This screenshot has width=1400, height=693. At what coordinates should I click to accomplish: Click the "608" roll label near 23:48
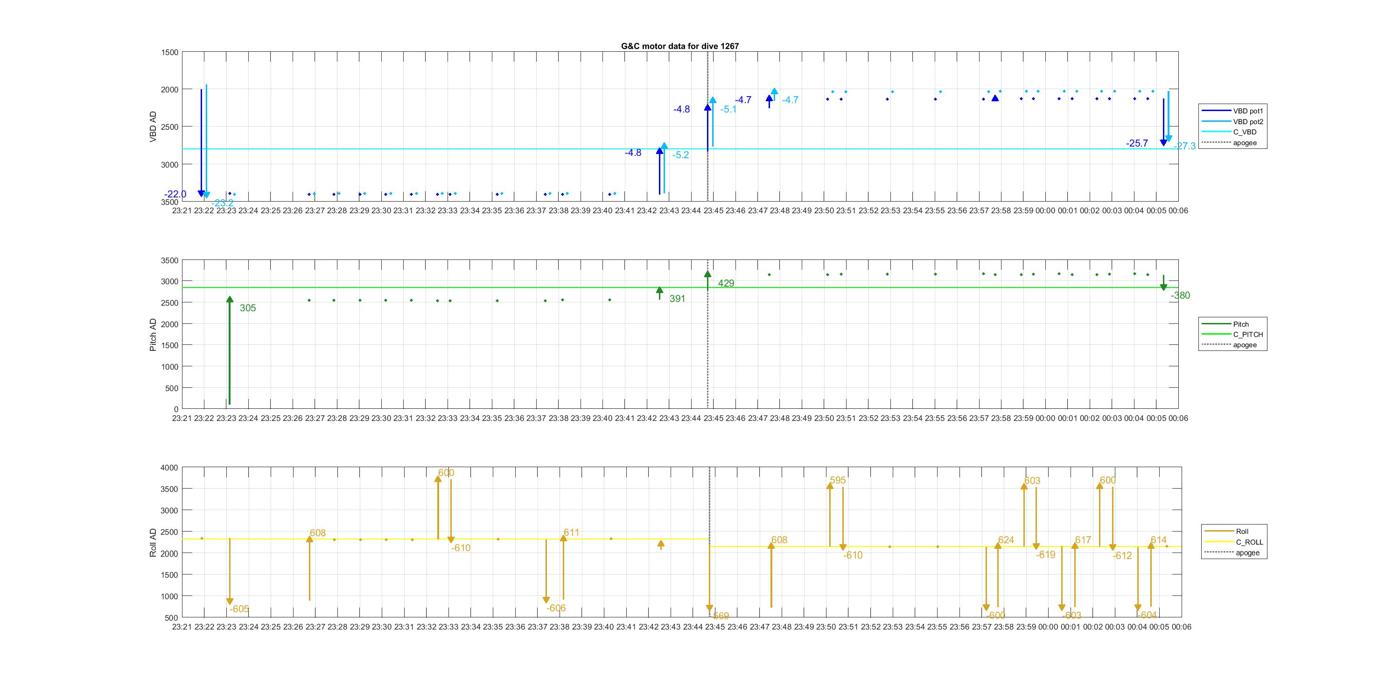(779, 540)
